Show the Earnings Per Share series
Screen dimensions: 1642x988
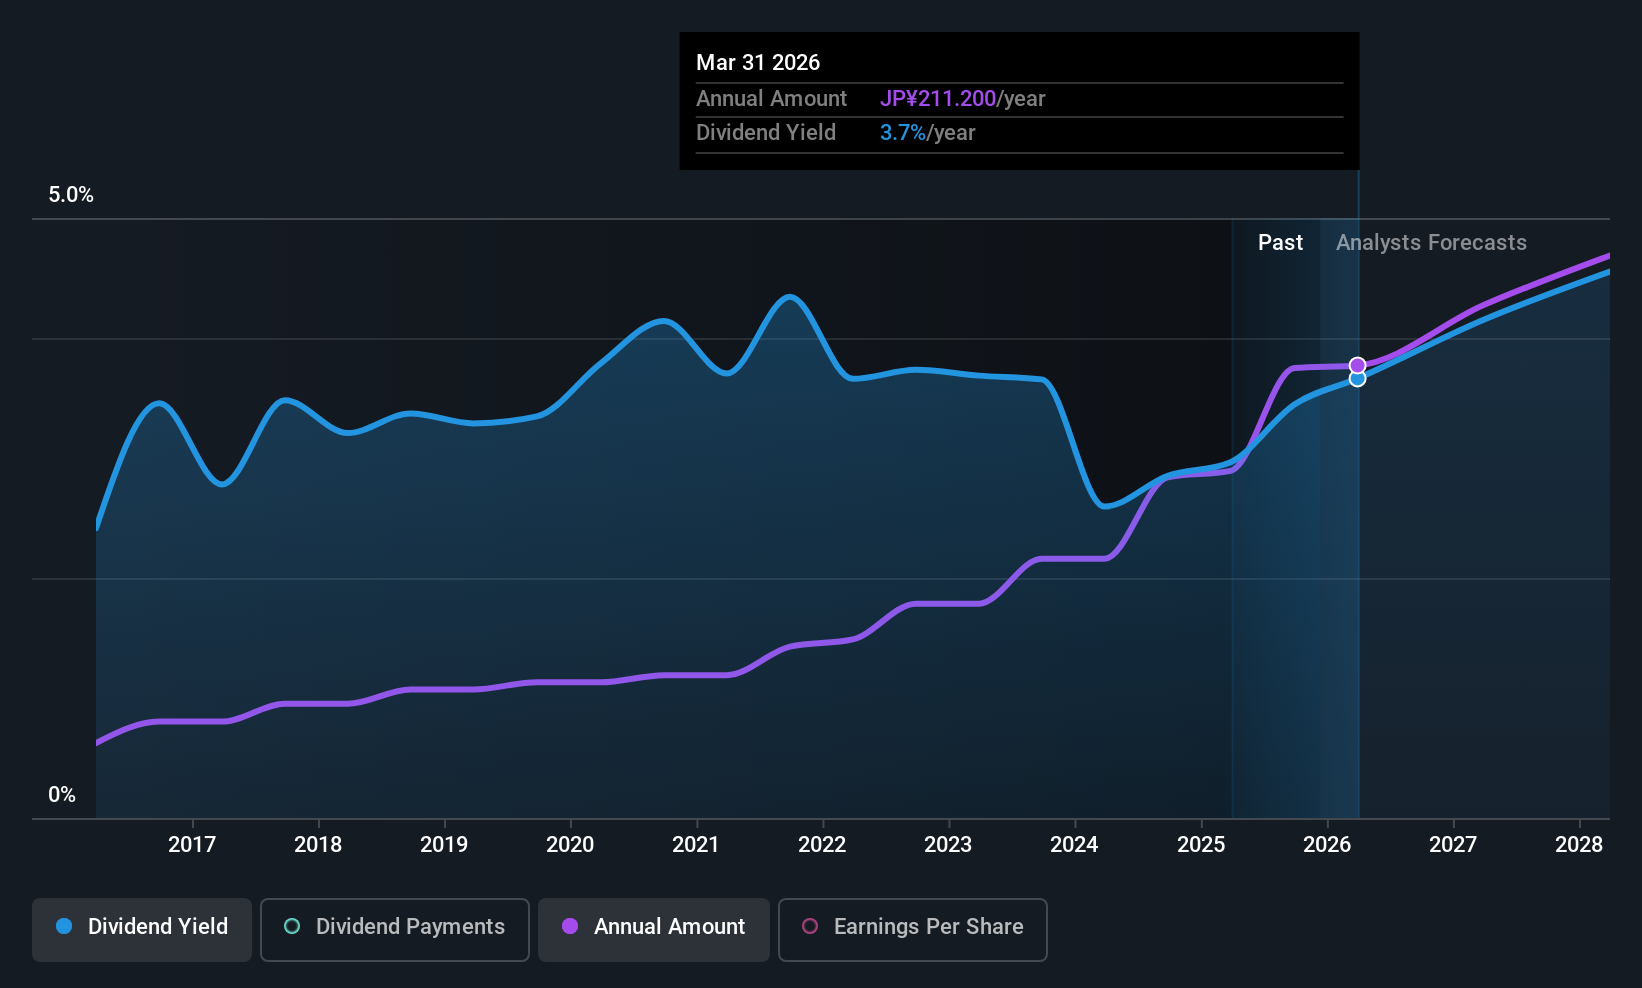click(x=912, y=928)
